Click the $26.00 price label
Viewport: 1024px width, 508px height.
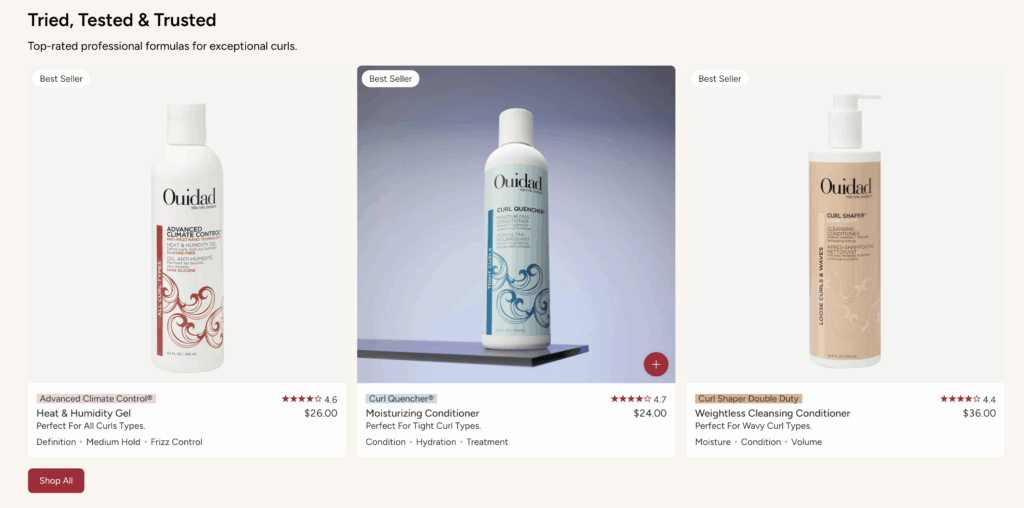point(321,413)
